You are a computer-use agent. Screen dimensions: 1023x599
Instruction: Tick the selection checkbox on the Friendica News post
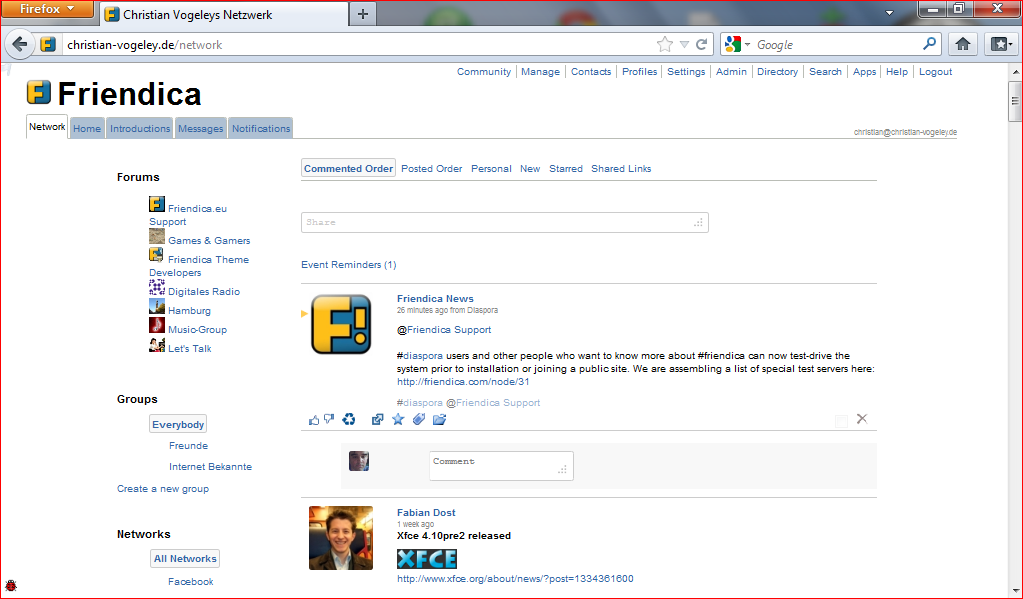click(841, 421)
